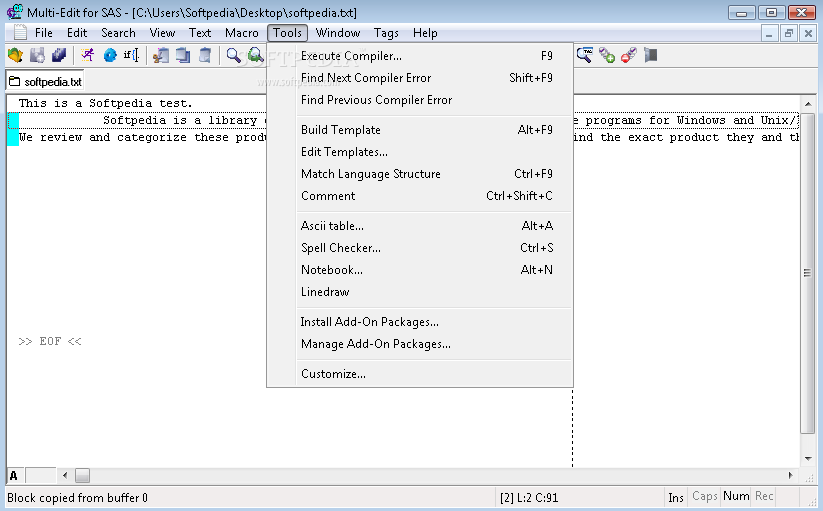Choose Build Template menu entry
This screenshot has width=823, height=511.
[x=419, y=130]
